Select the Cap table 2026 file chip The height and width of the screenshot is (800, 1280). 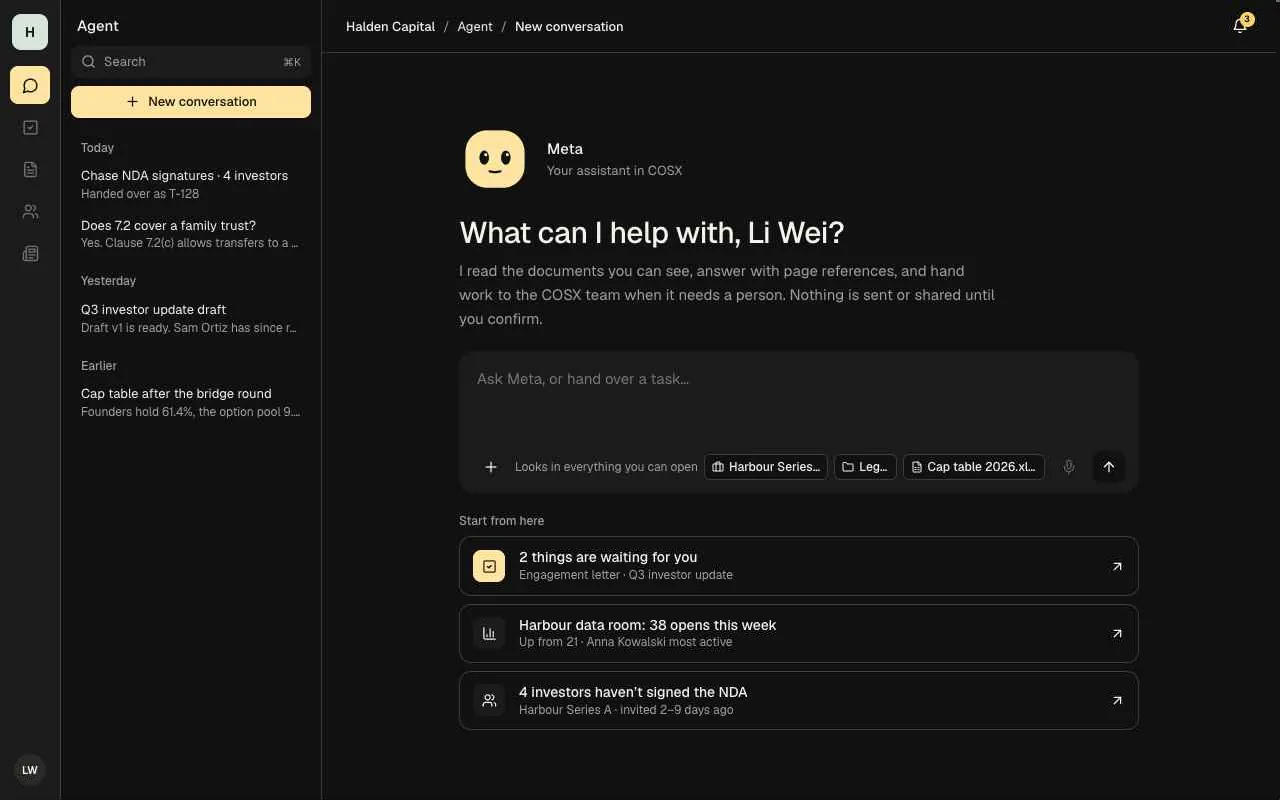(x=974, y=467)
